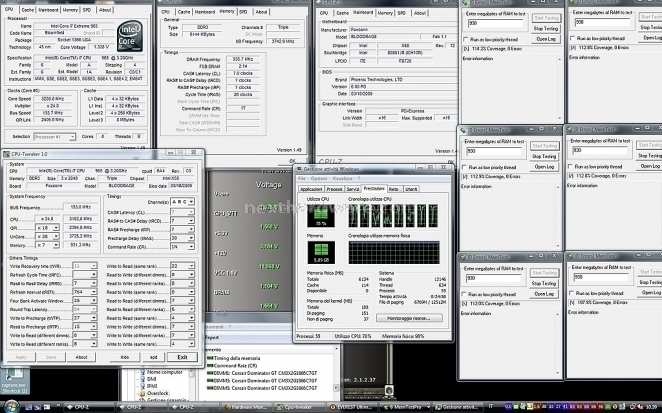Open About tab in CPU-Z mainboard window
The height and width of the screenshot is (413, 662).
pos(420,13)
